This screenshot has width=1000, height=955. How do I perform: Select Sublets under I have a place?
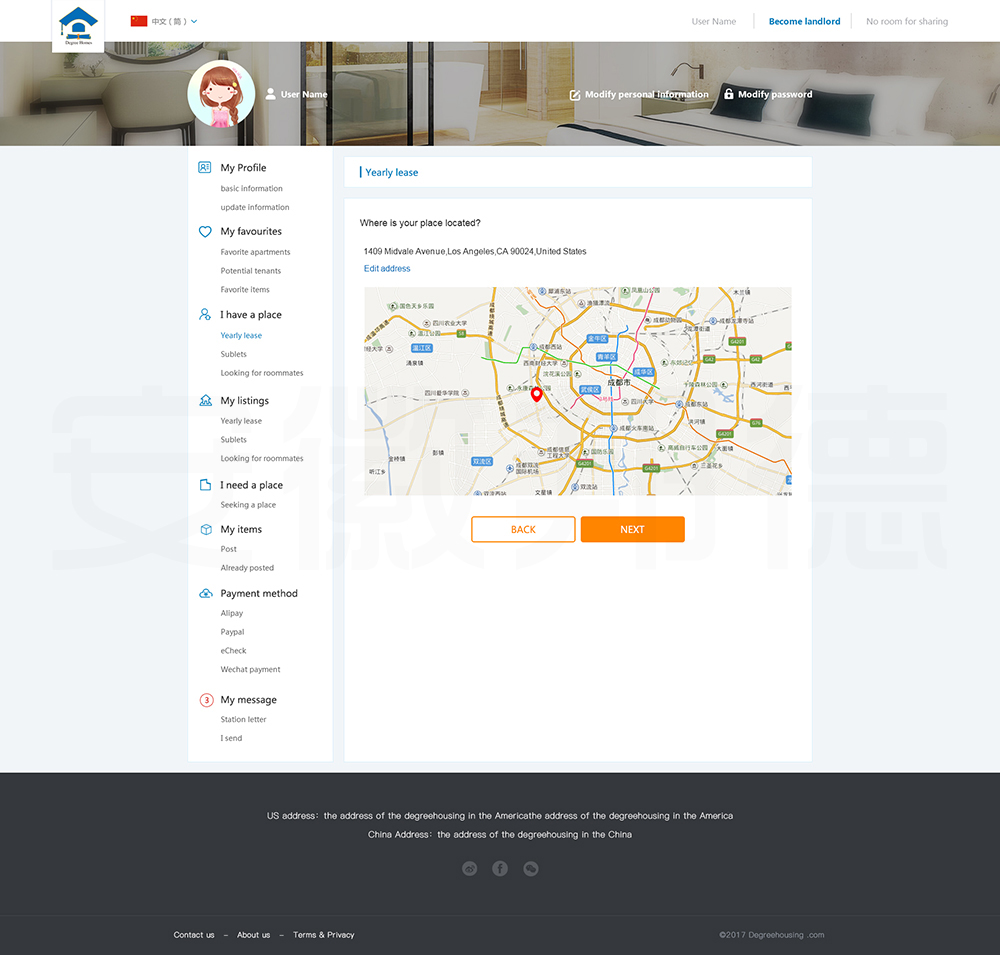click(x=234, y=354)
